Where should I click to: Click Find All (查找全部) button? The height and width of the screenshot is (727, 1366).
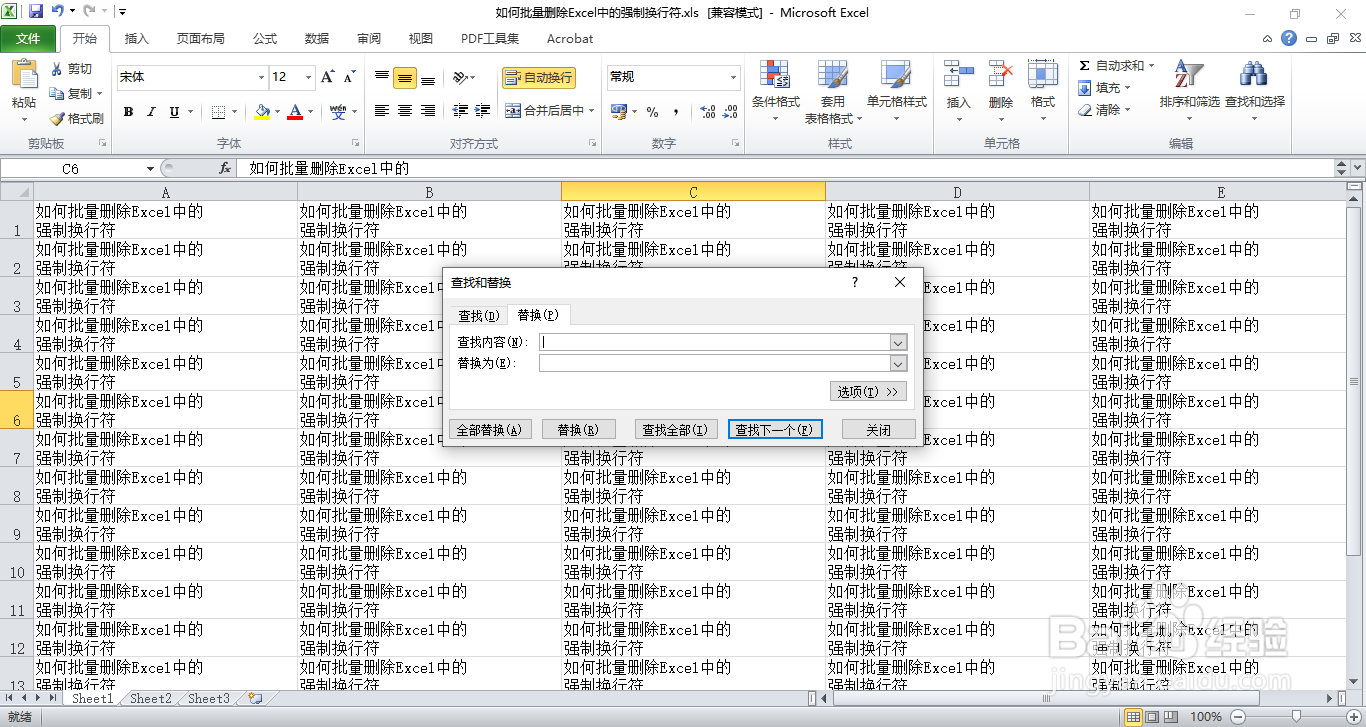(675, 430)
